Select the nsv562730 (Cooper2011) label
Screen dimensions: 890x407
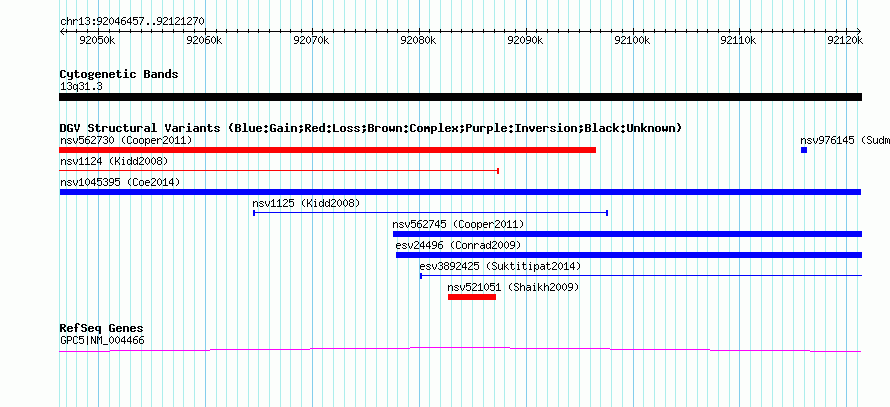click(x=126, y=140)
